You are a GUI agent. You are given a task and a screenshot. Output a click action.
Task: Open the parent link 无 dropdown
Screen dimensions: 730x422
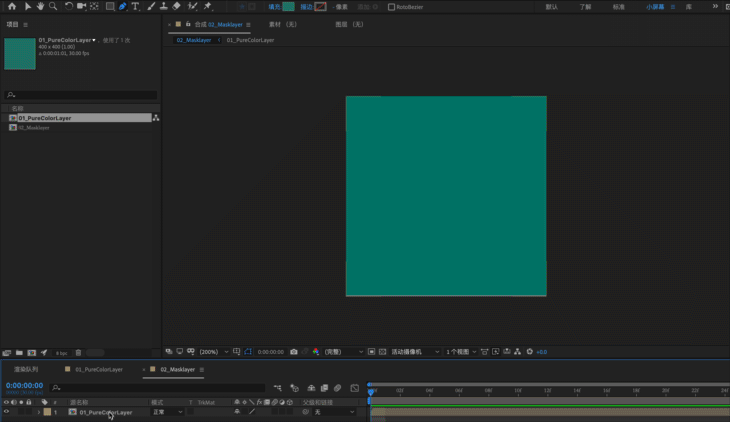334,412
